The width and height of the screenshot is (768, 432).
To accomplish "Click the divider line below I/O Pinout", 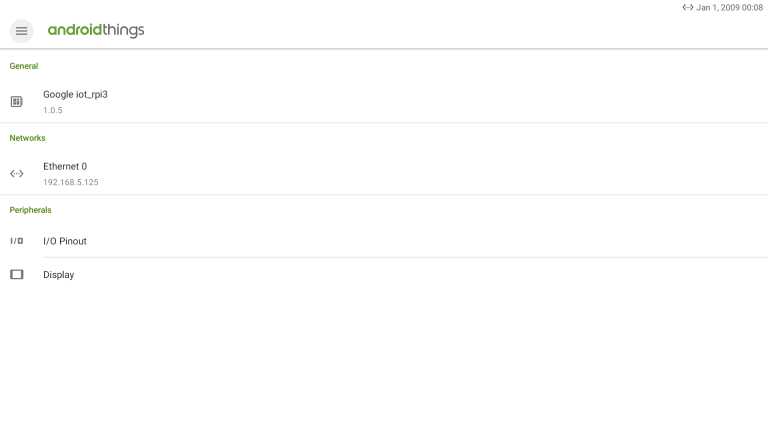I will tap(406, 257).
